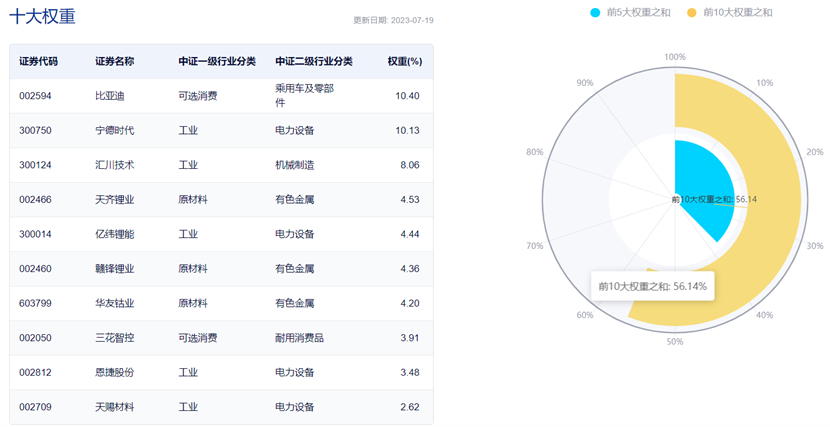The width and height of the screenshot is (830, 427).
Task: Select stock name 三花智控
Action: click(x=115, y=338)
